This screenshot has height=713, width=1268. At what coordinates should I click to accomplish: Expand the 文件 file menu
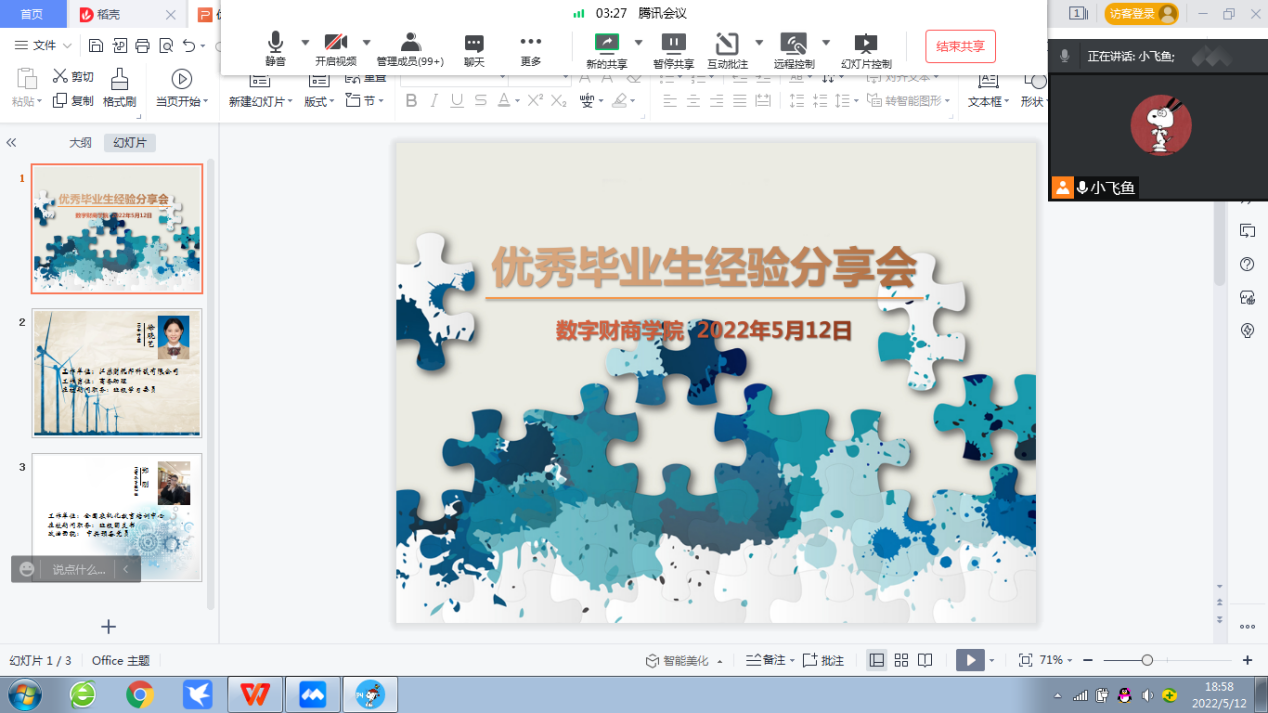tap(44, 45)
